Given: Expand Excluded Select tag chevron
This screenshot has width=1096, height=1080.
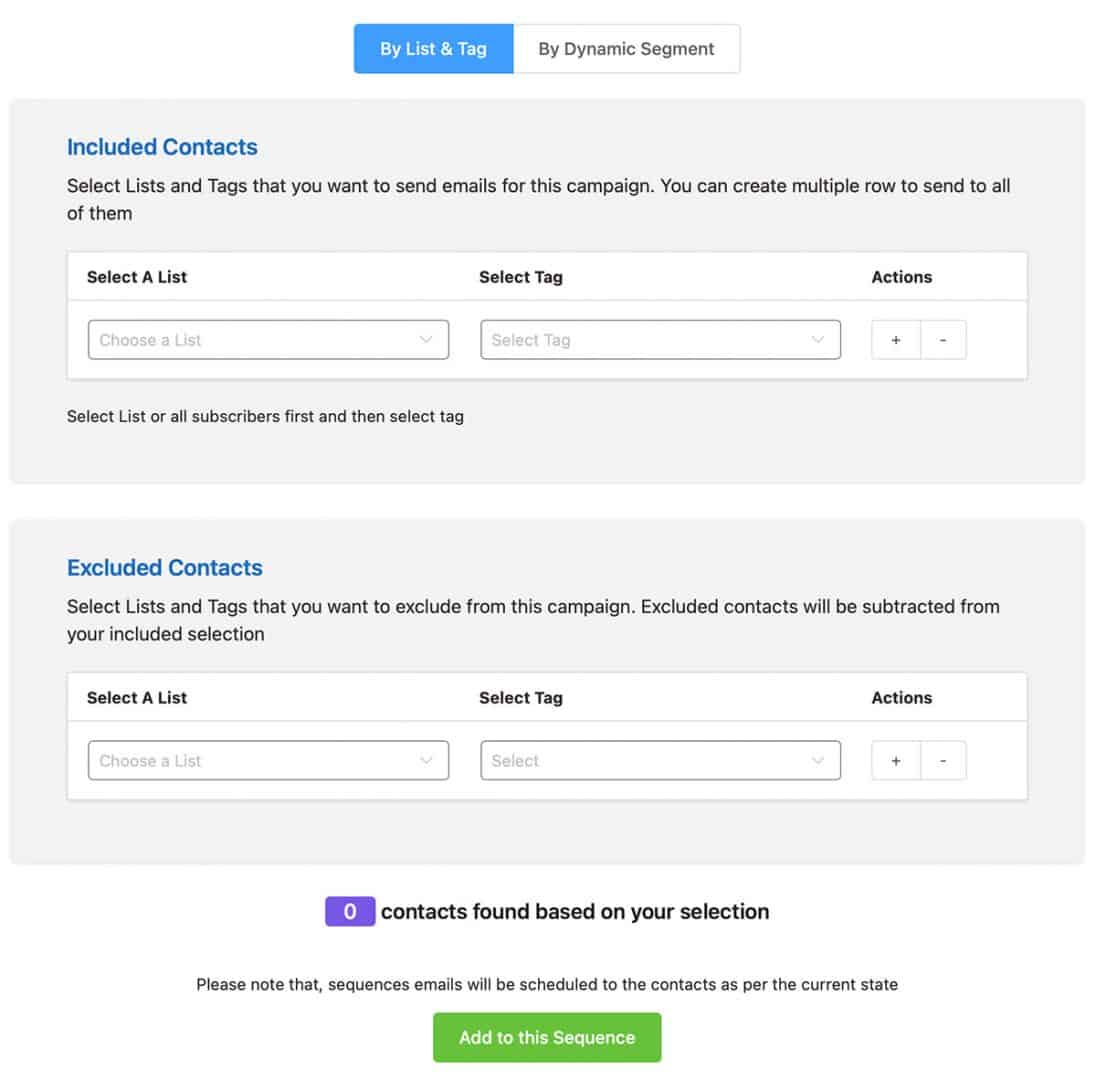Looking at the screenshot, I should point(817,761).
